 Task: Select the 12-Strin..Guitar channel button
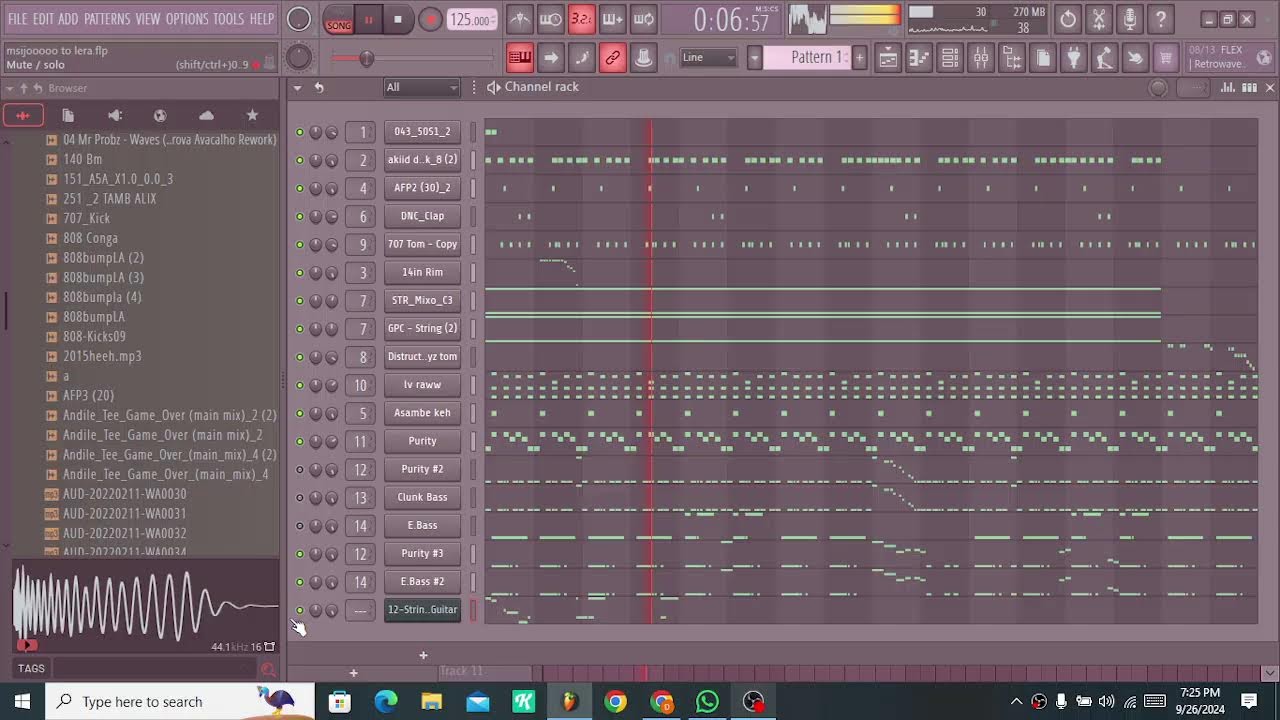tap(422, 610)
